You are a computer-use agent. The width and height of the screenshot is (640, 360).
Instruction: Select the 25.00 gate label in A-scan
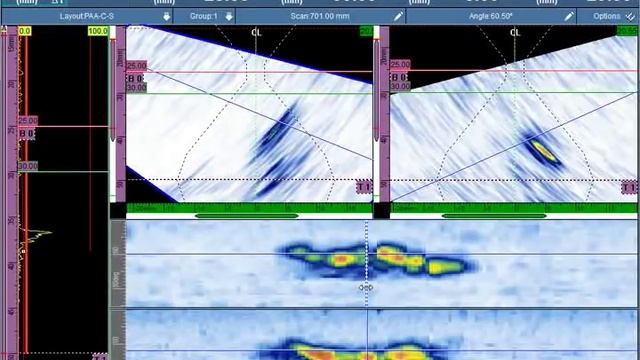coord(28,120)
